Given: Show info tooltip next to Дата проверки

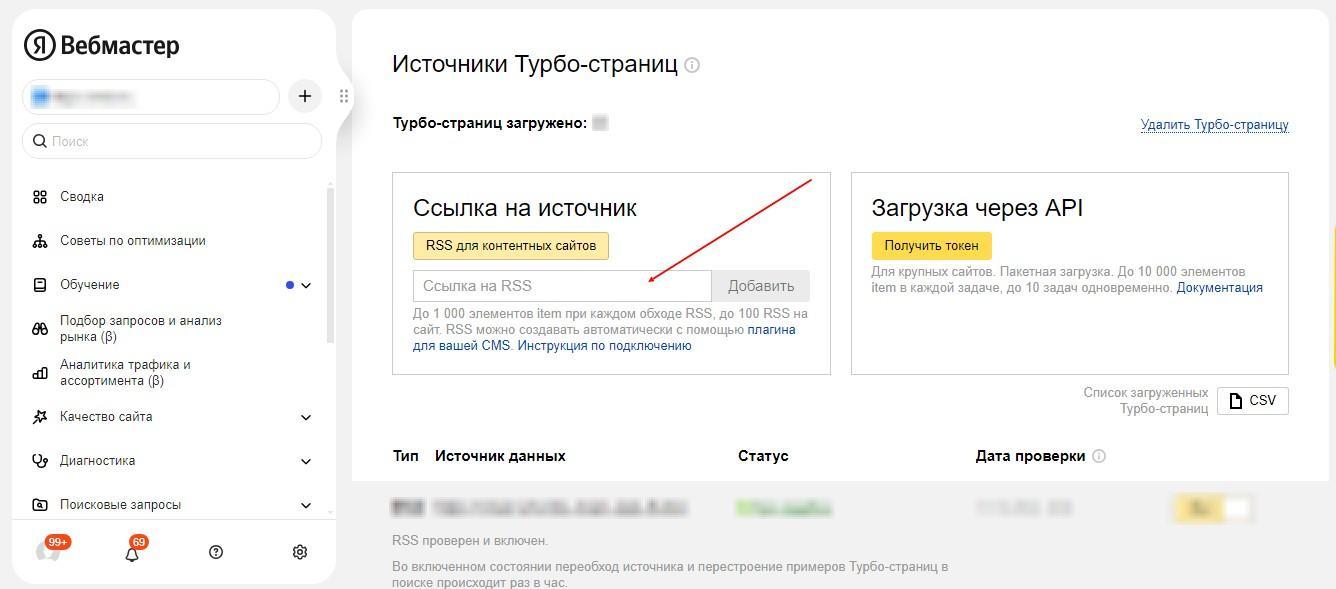Looking at the screenshot, I should click(1099, 456).
